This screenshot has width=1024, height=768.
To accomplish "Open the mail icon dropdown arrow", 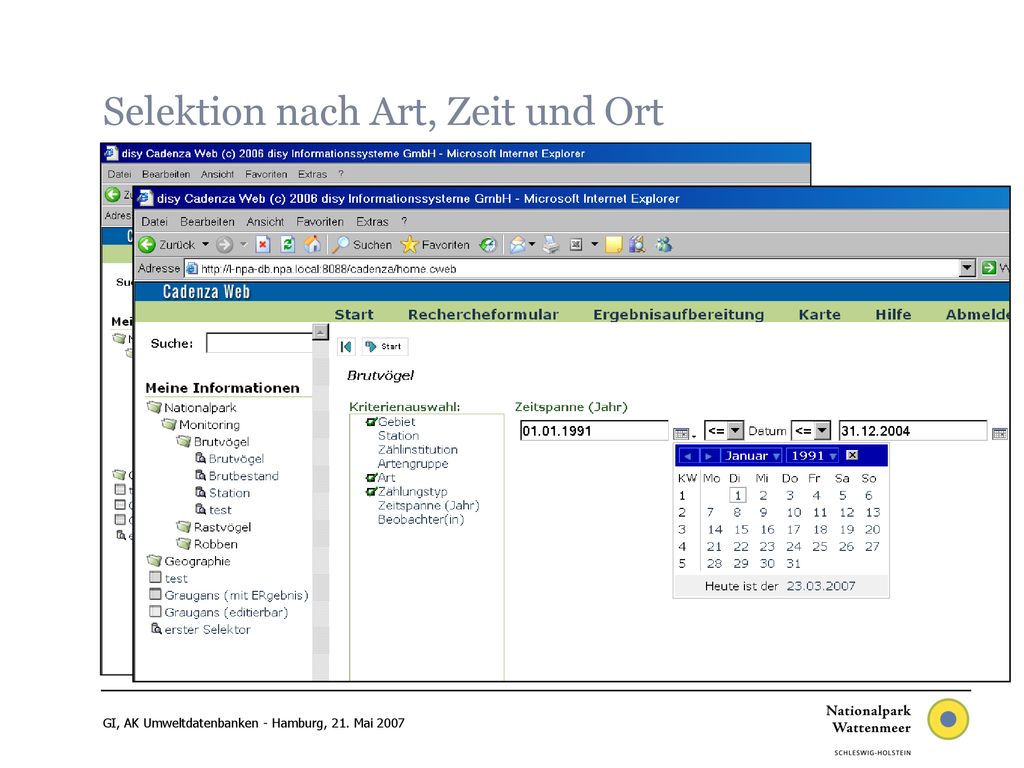I will tap(532, 245).
